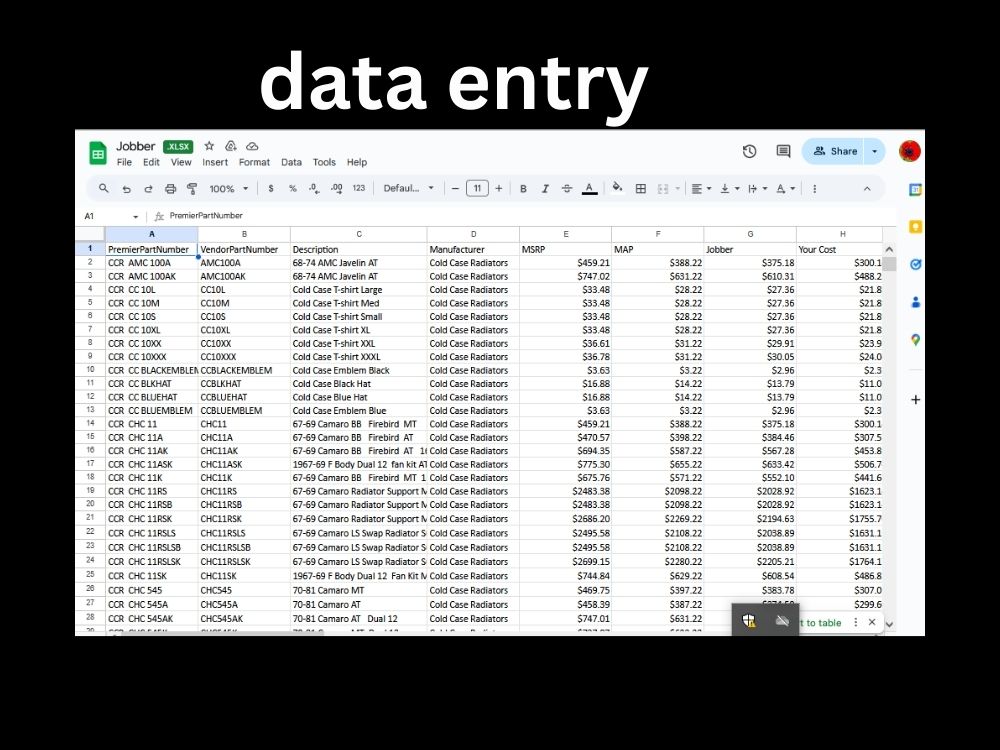Open the File menu
The image size is (1000, 750).
(124, 163)
